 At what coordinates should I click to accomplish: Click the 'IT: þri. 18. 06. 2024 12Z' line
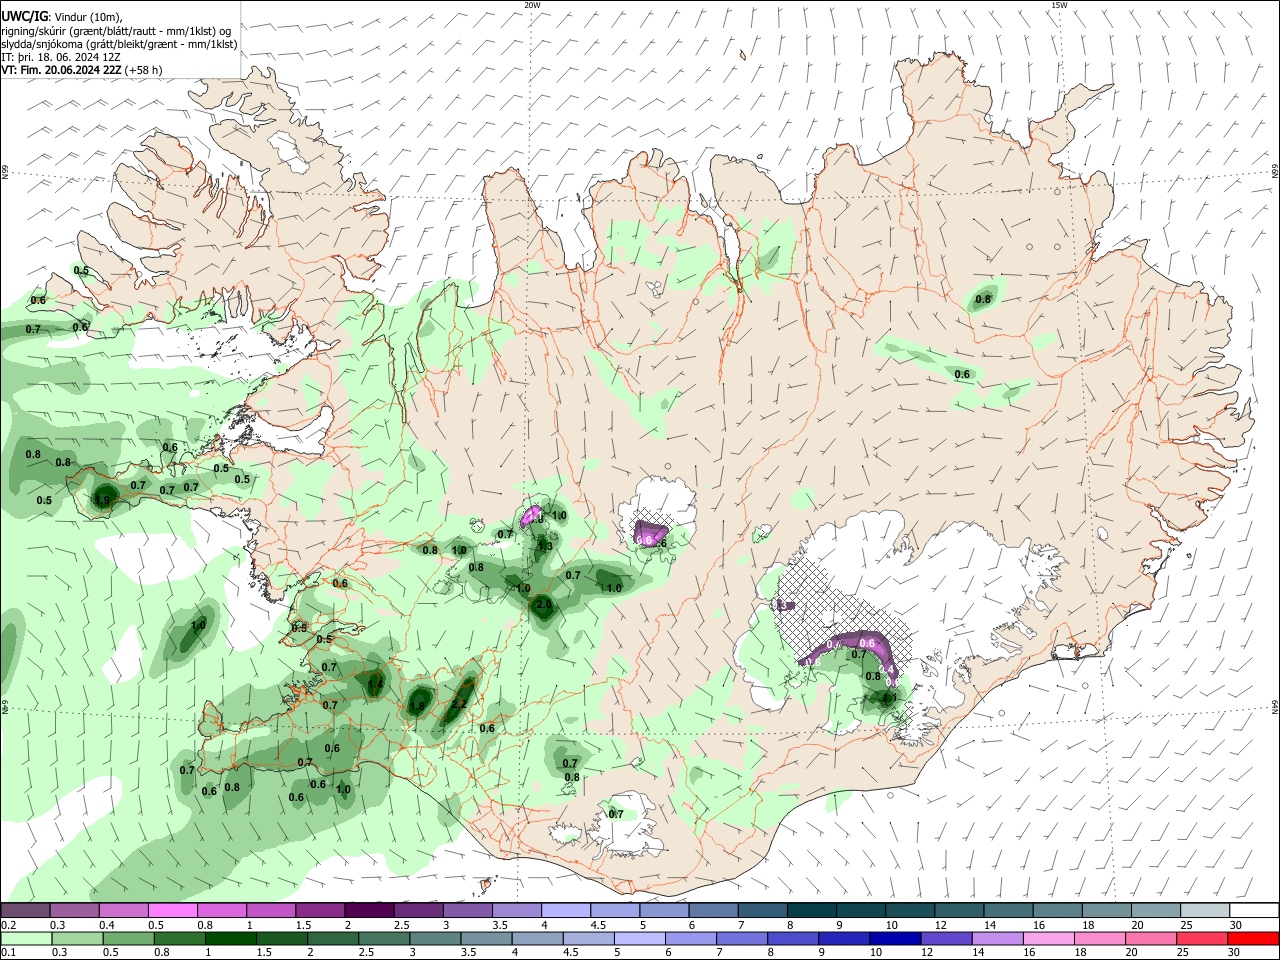62,57
